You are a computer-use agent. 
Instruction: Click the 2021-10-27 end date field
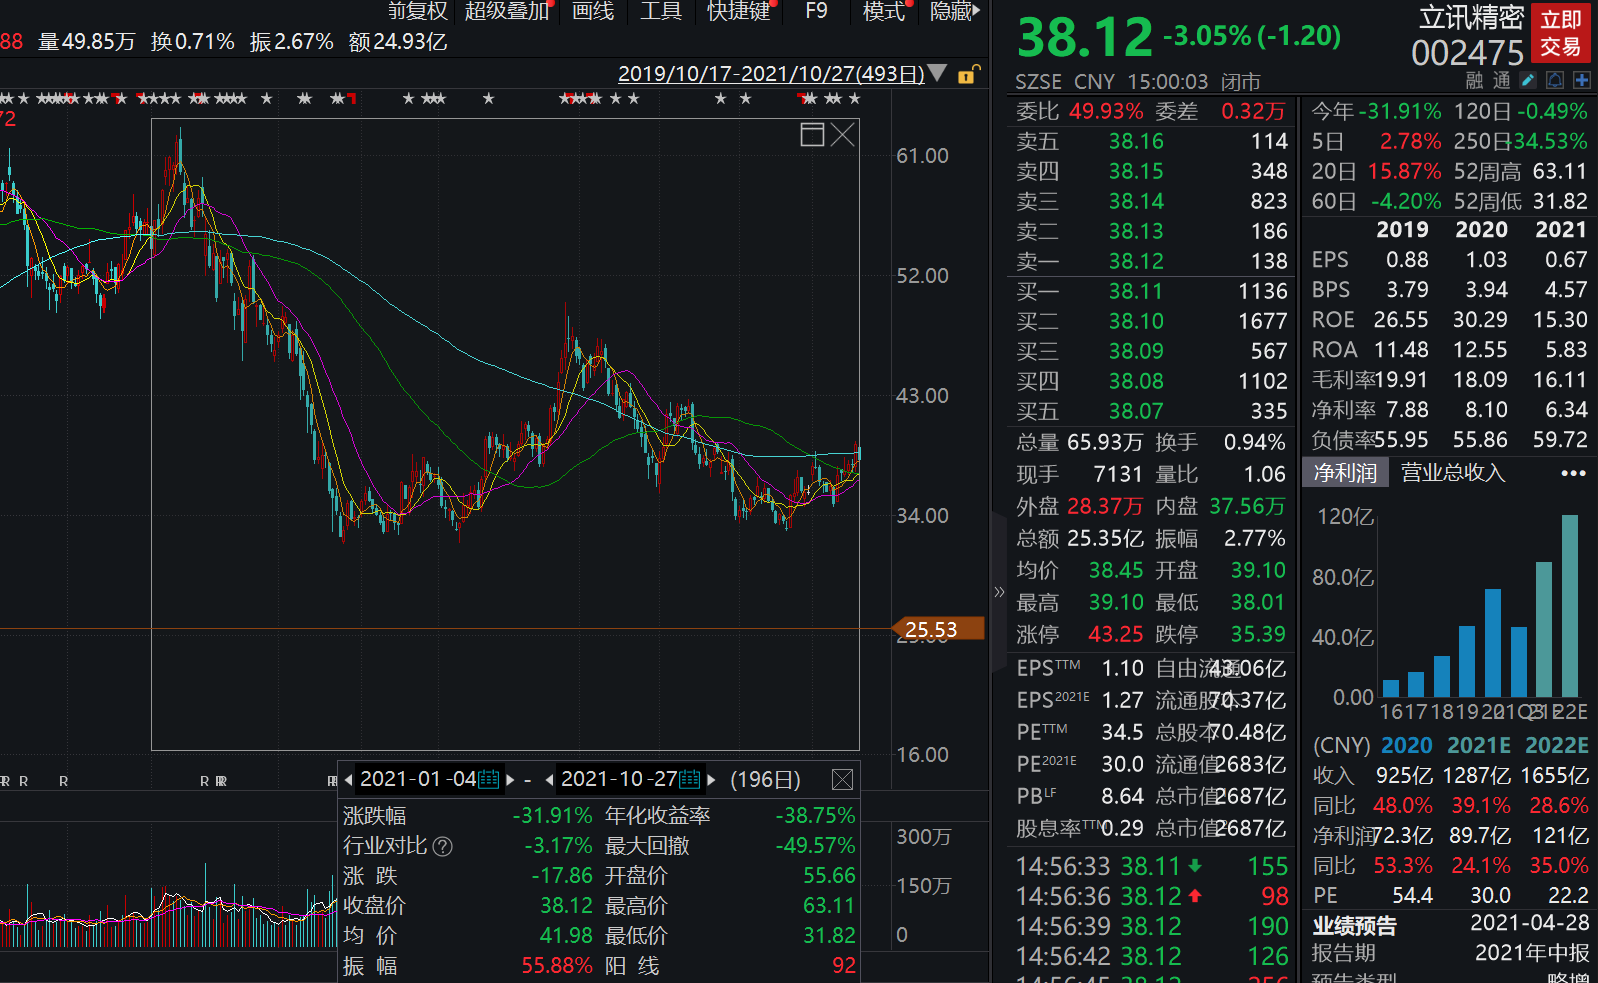(618, 779)
